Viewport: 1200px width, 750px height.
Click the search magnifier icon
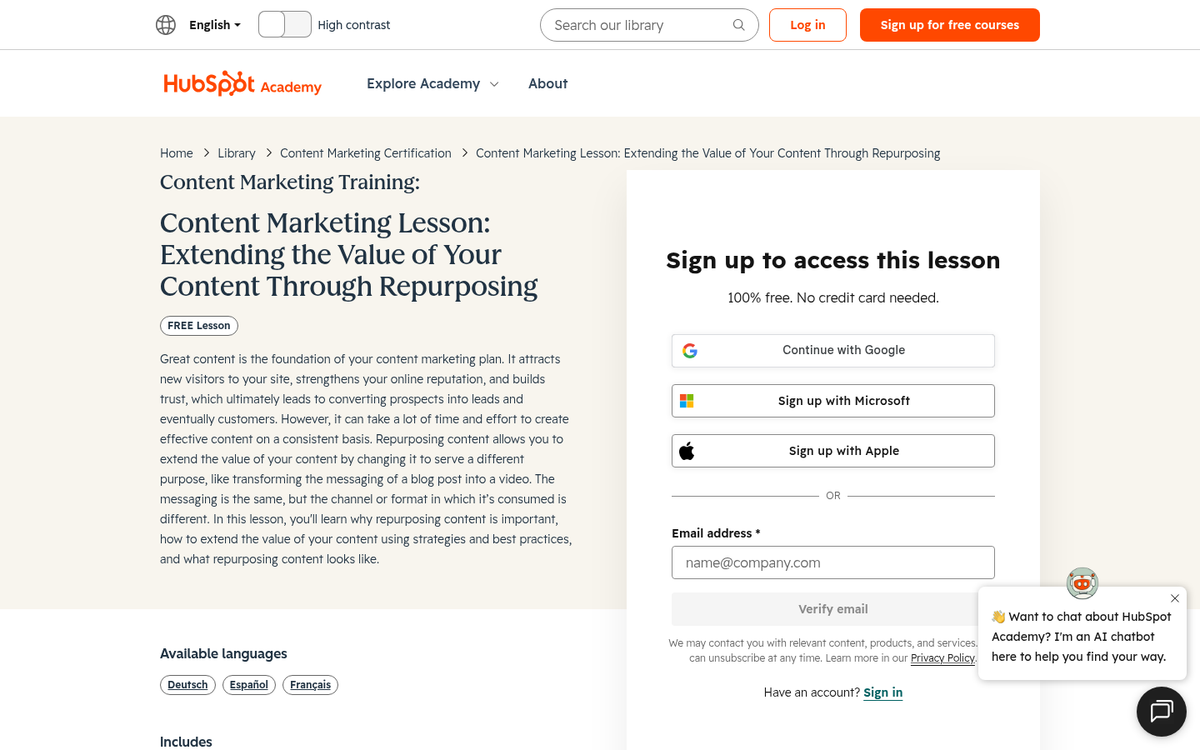pos(738,24)
